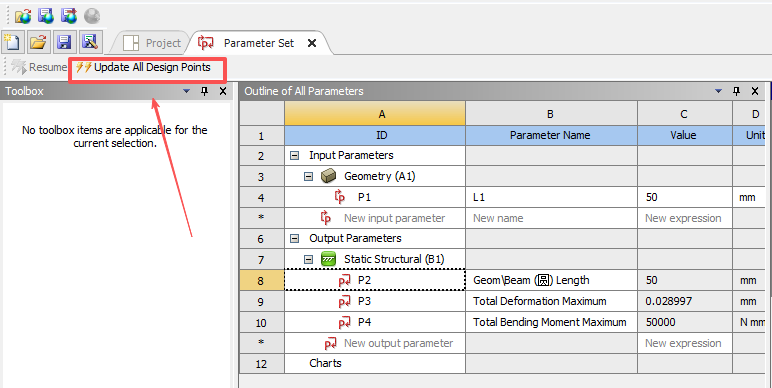Click the P3 output parameter icon

click(x=345, y=301)
